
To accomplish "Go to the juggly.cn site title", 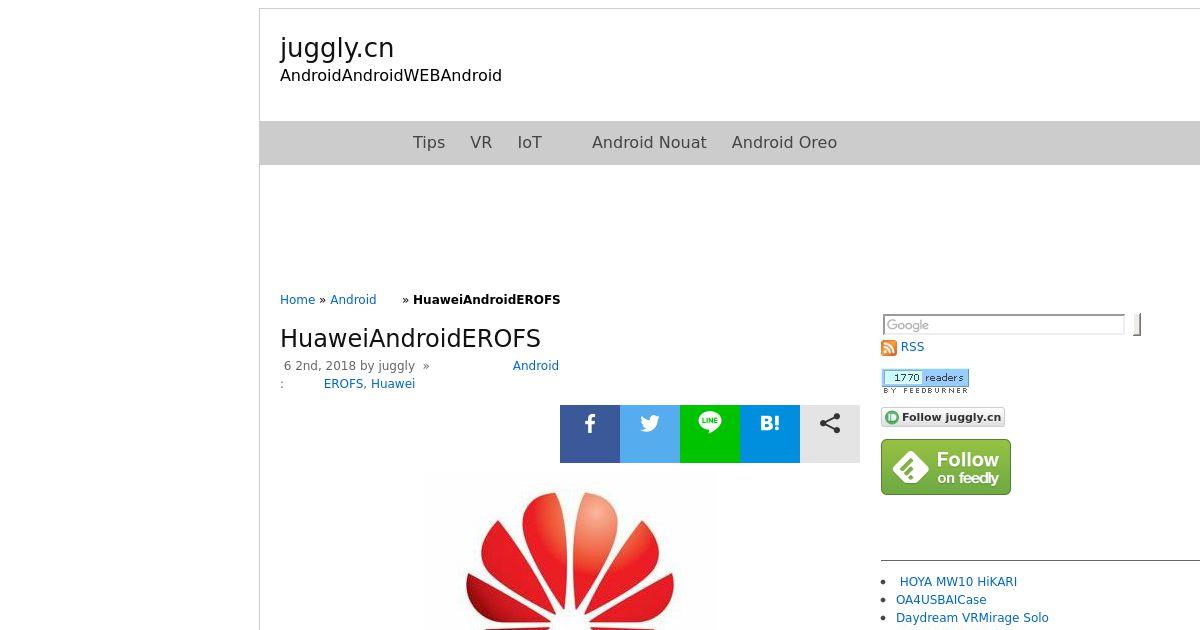I will pos(337,48).
